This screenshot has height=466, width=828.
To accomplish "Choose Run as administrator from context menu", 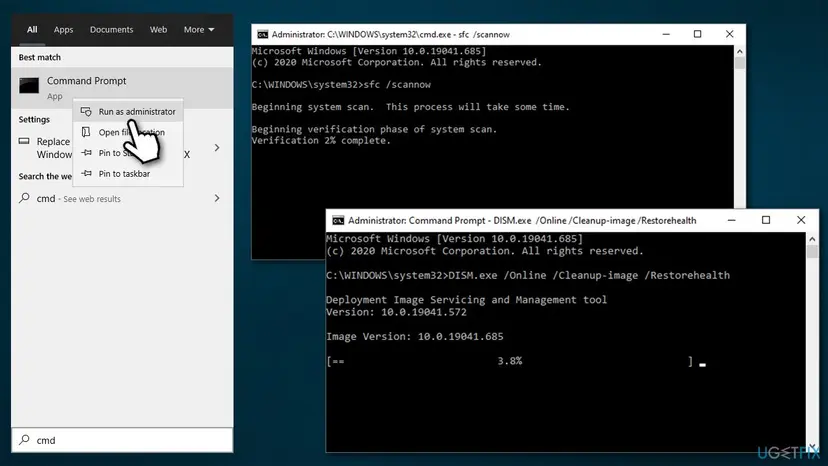I will click(128, 111).
